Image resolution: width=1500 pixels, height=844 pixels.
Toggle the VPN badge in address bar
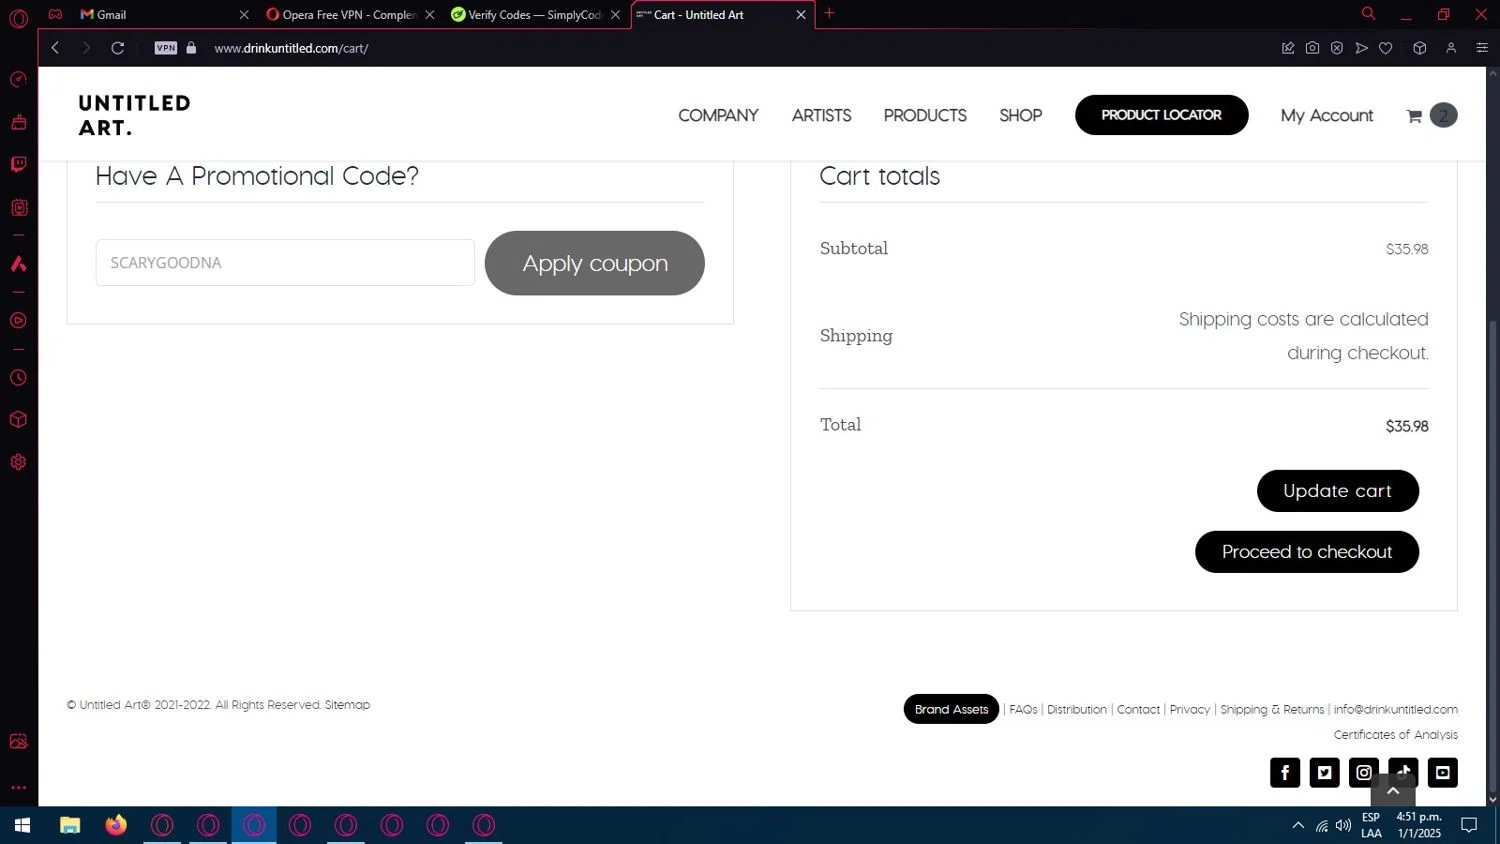pyautogui.click(x=166, y=48)
